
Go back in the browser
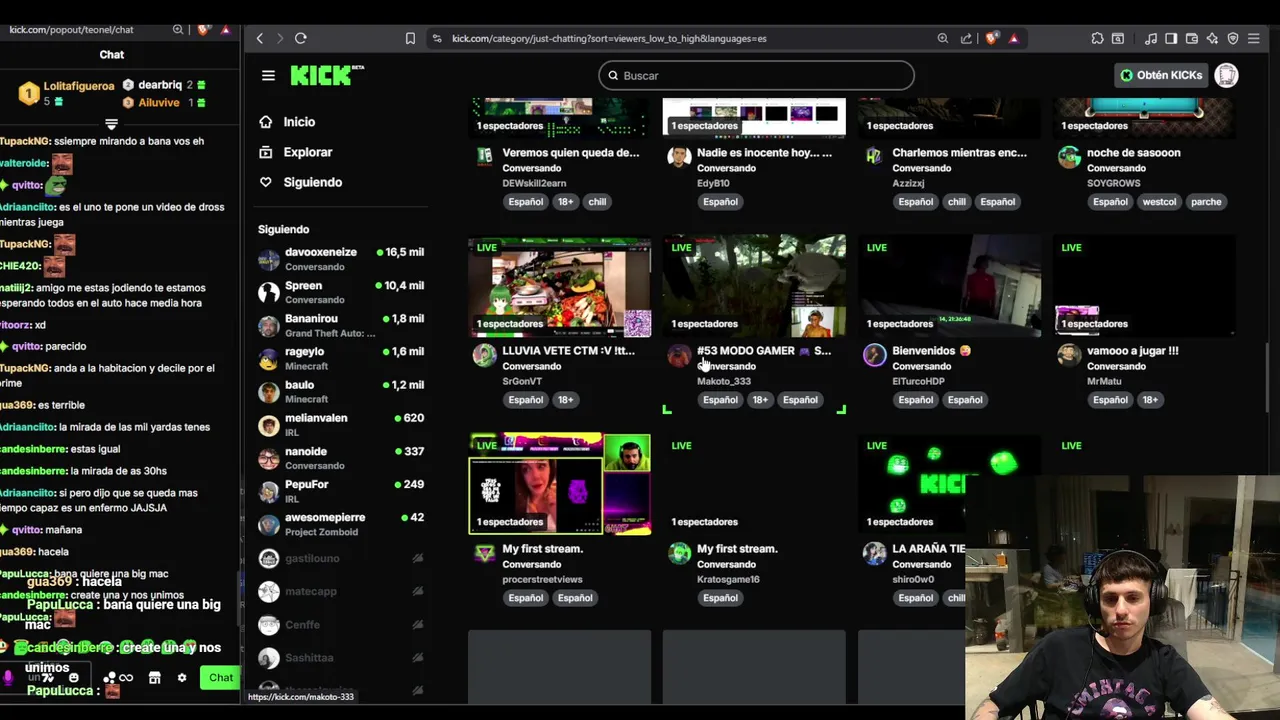259,38
